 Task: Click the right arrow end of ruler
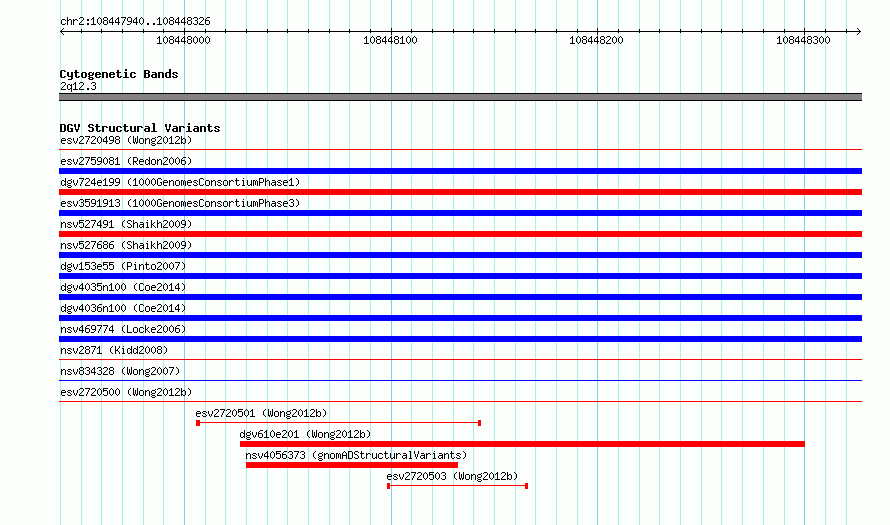click(x=858, y=31)
